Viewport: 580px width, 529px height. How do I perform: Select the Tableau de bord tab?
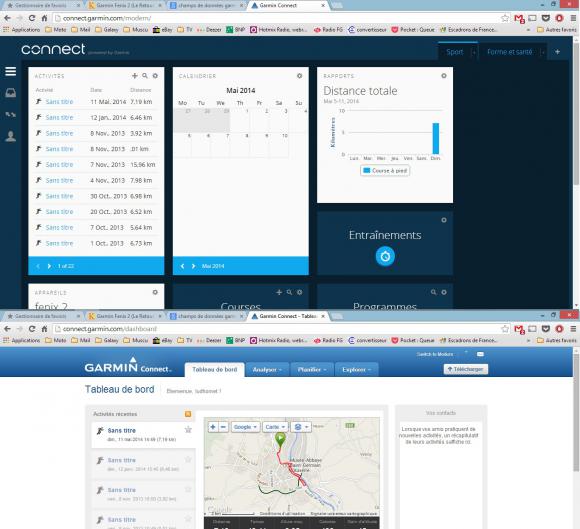[215, 370]
